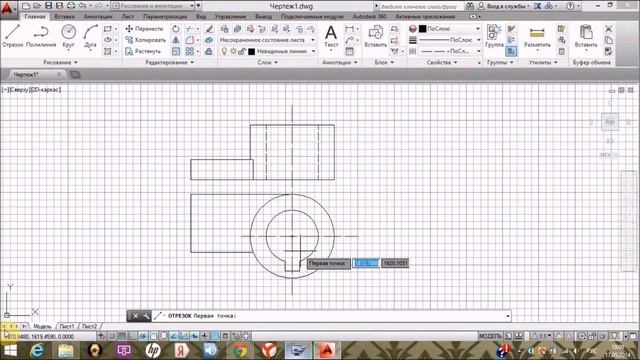Click the Вход в службы sign-in button
The height and width of the screenshot is (360, 640).
503,6
